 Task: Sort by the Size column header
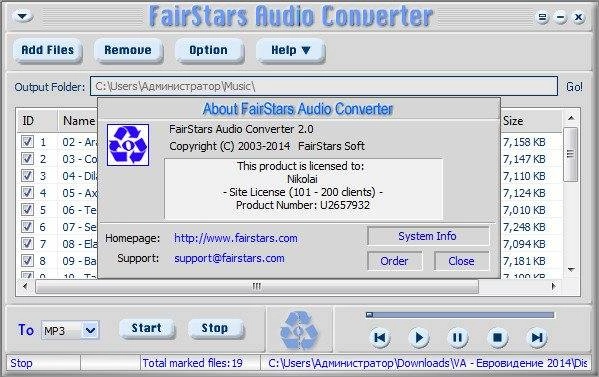(x=531, y=121)
